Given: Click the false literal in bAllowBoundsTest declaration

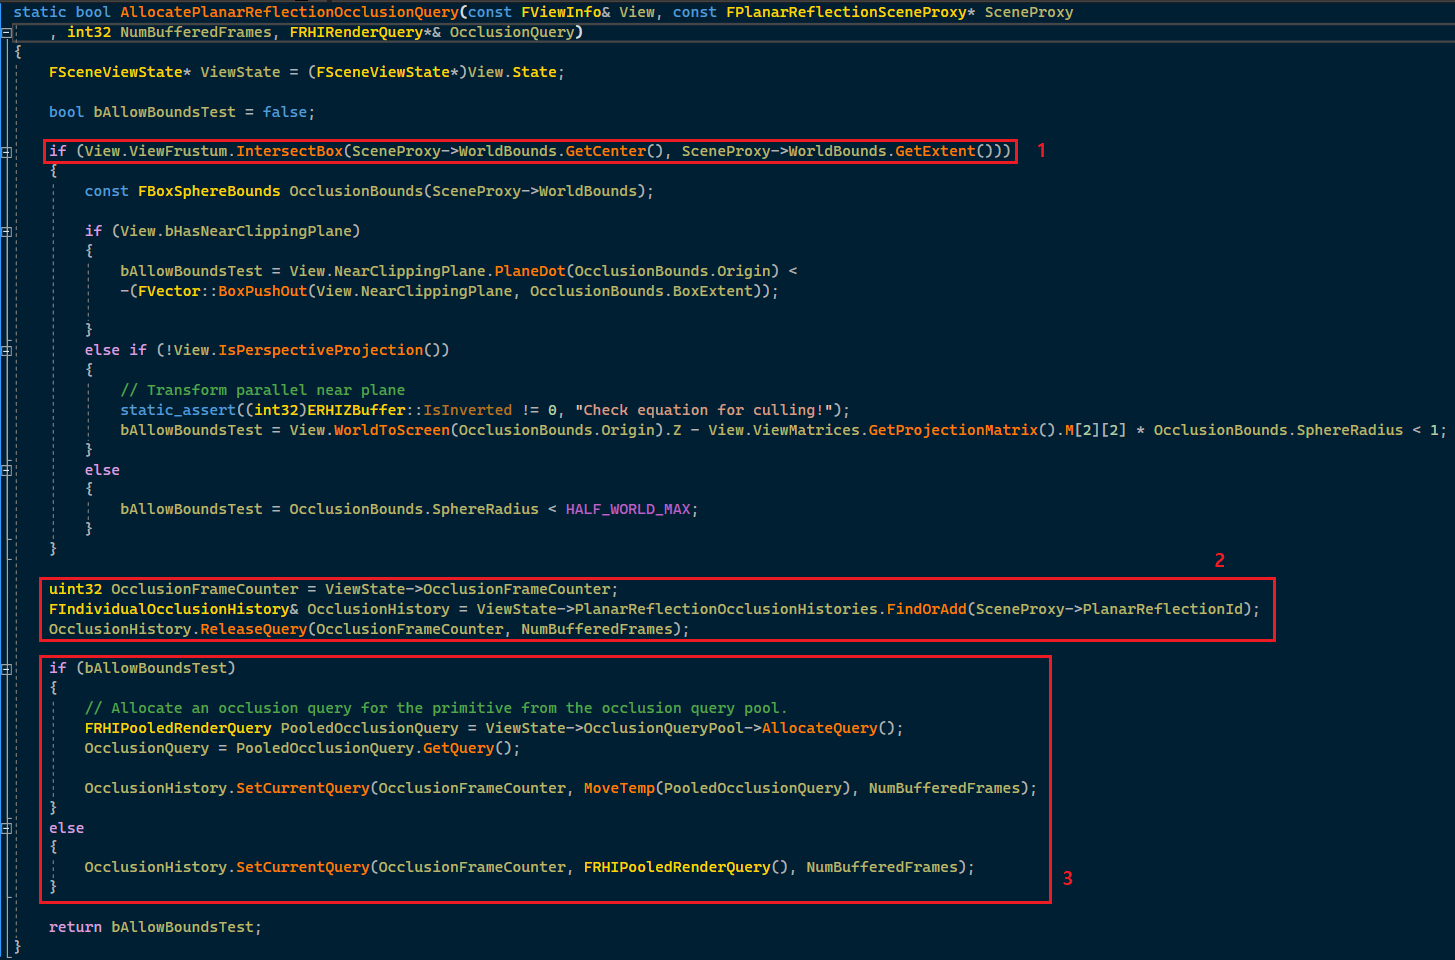Looking at the screenshot, I should [x=285, y=112].
